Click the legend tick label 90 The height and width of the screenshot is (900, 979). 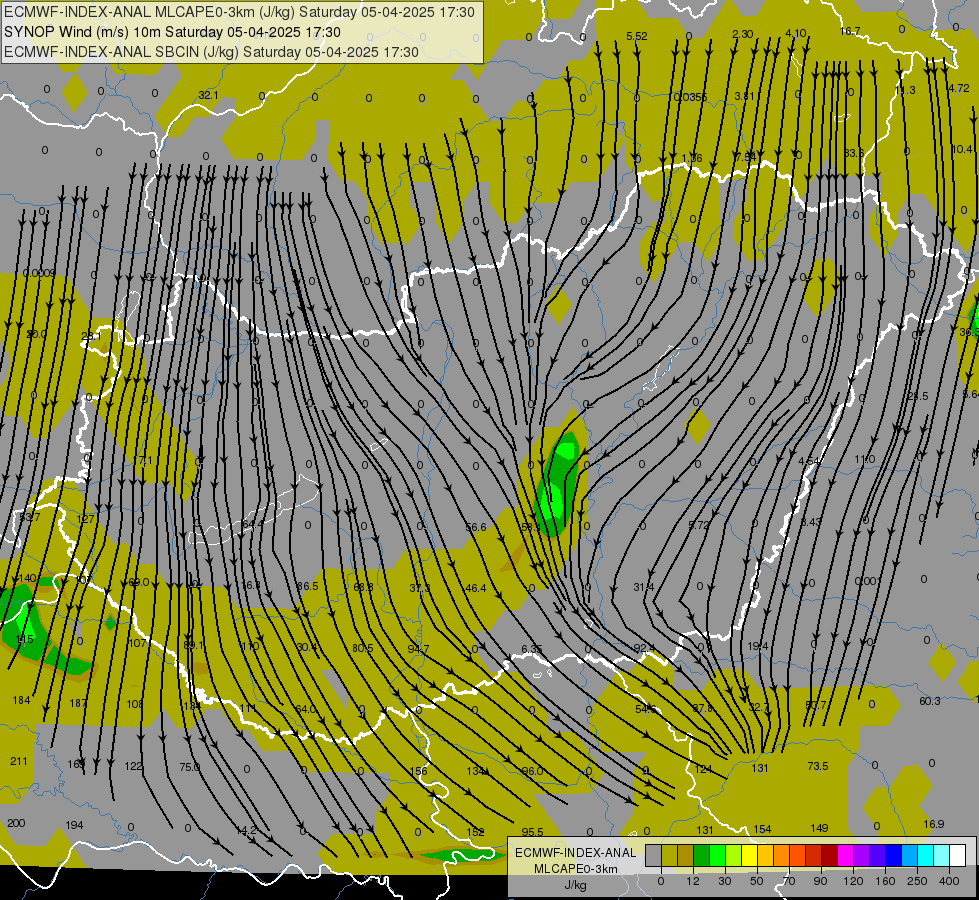tap(820, 881)
